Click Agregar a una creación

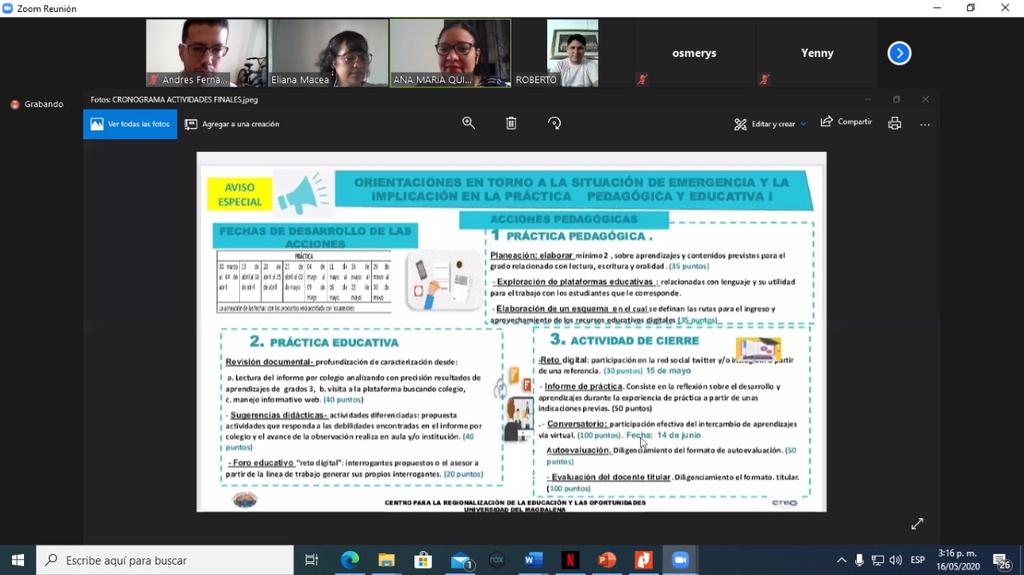point(232,124)
